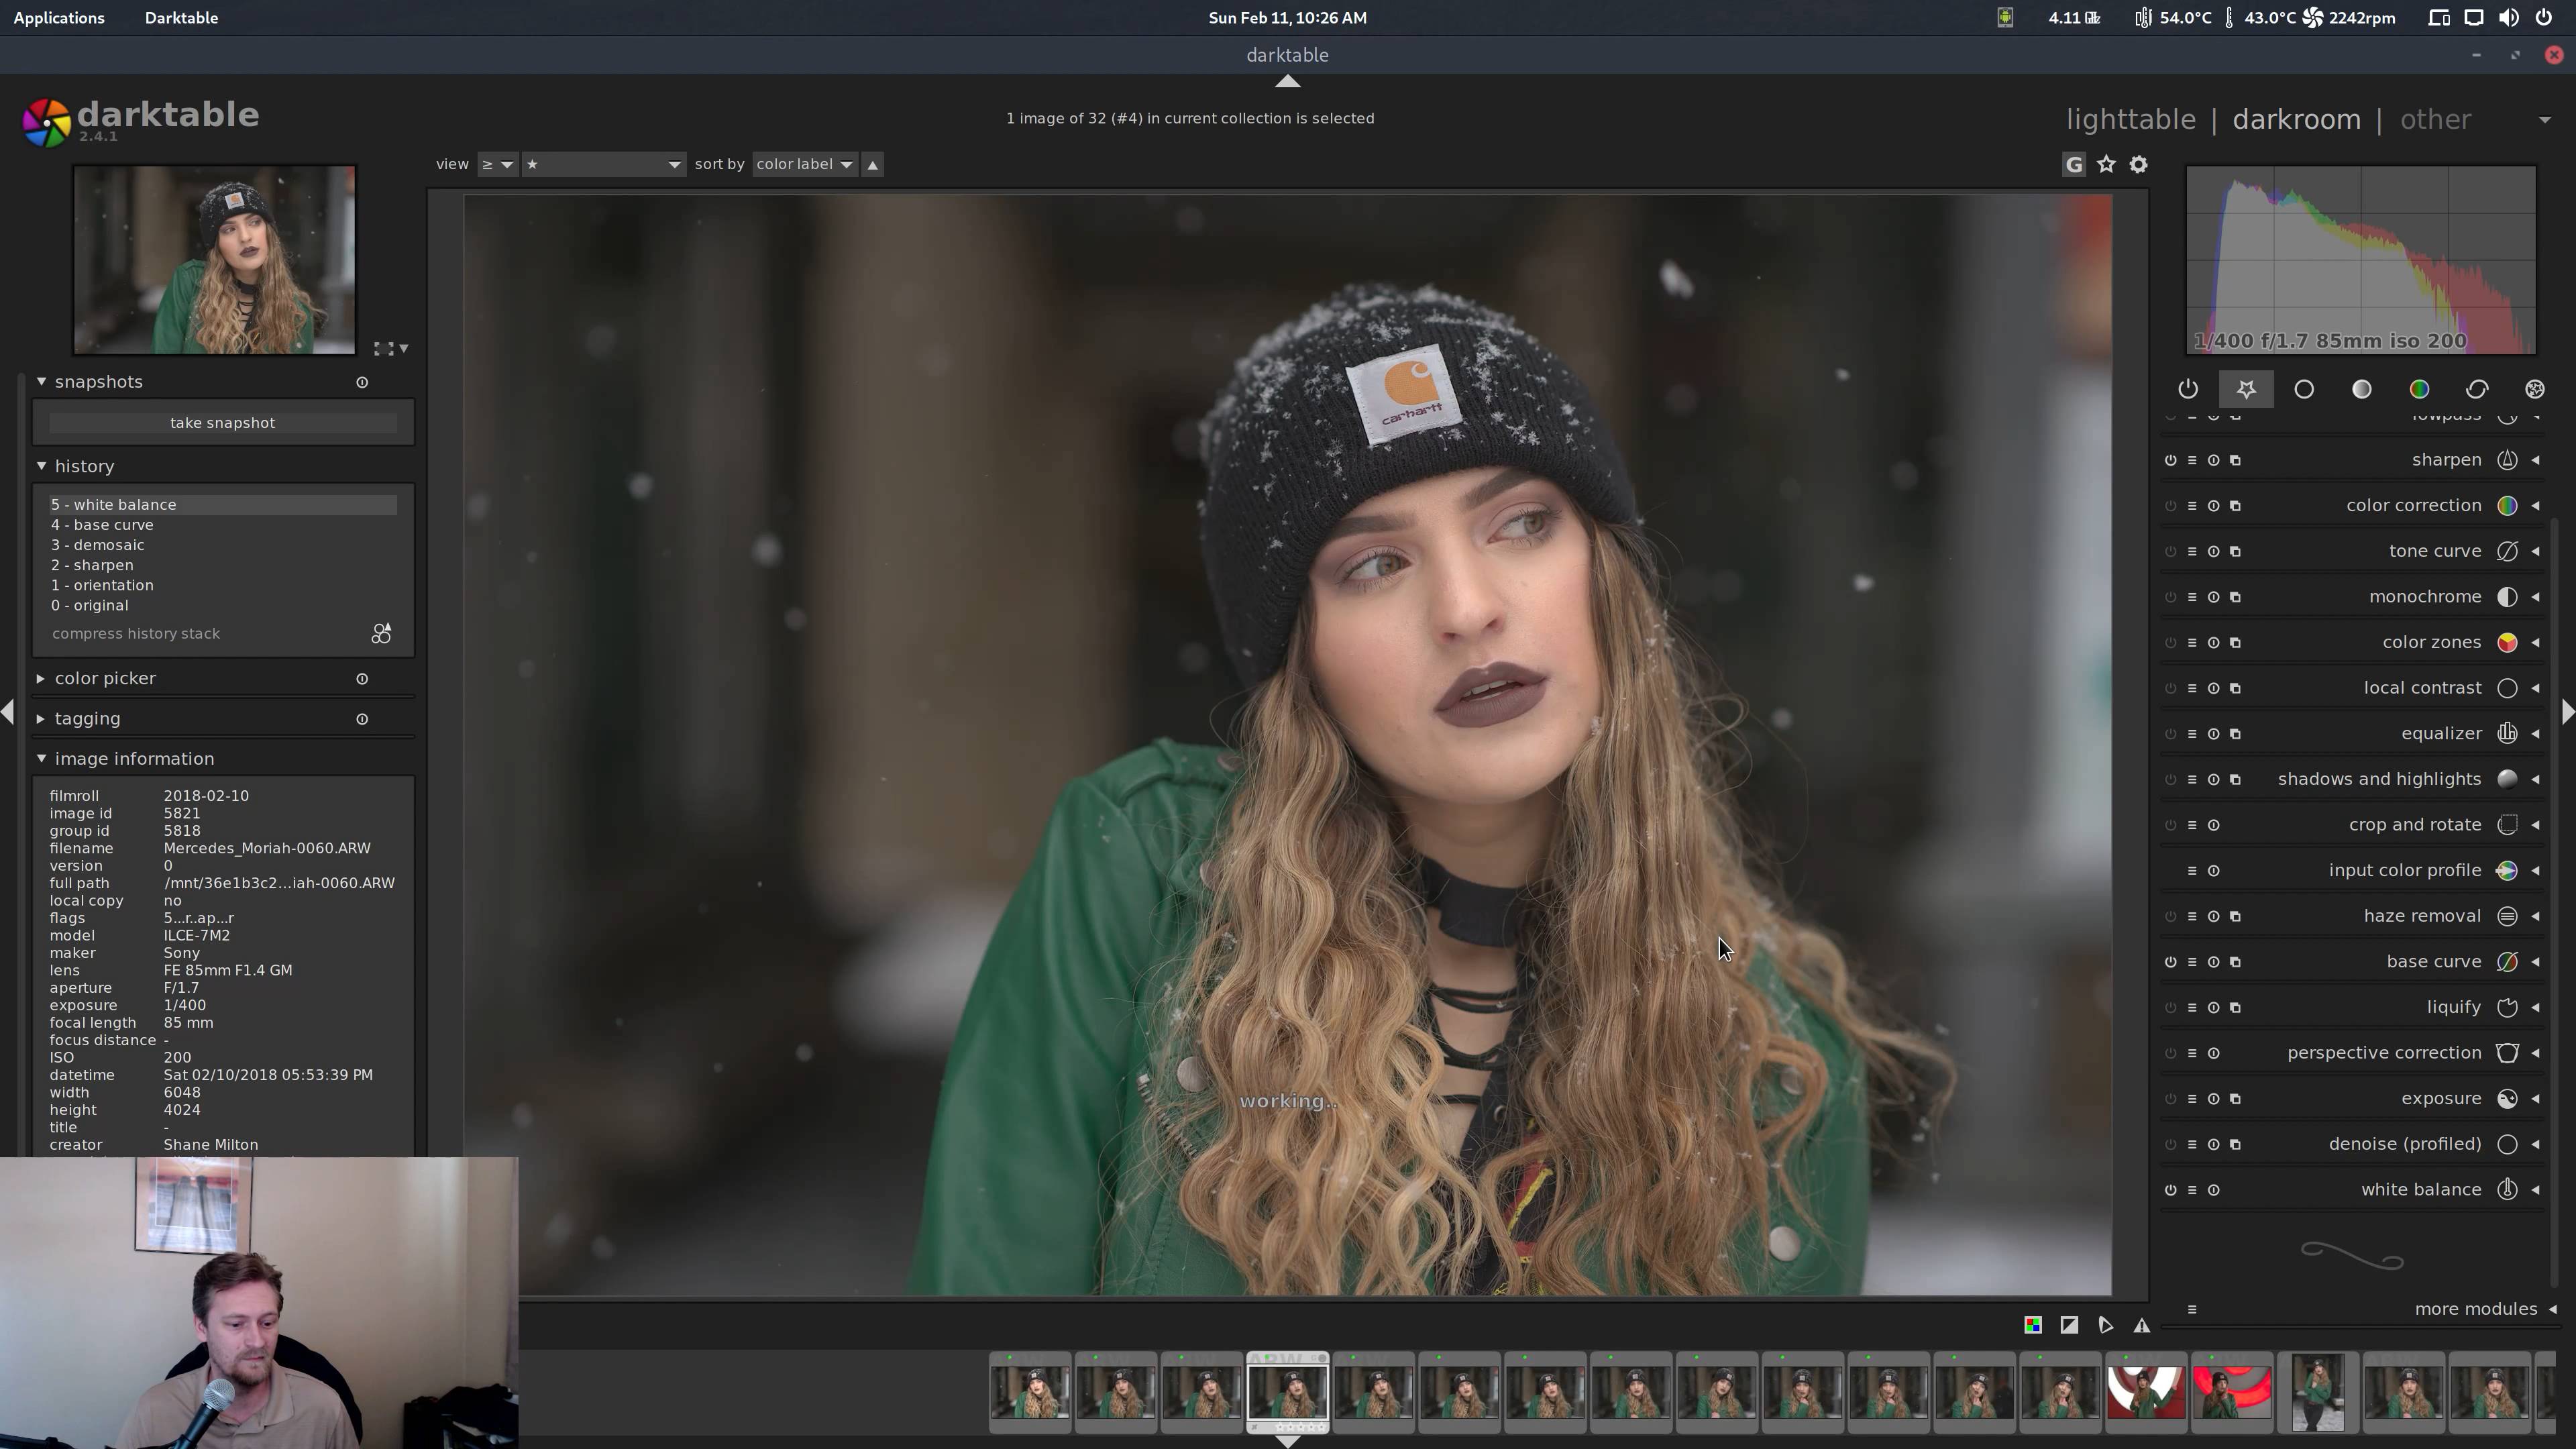Select the color group module icon

[x=2419, y=389]
